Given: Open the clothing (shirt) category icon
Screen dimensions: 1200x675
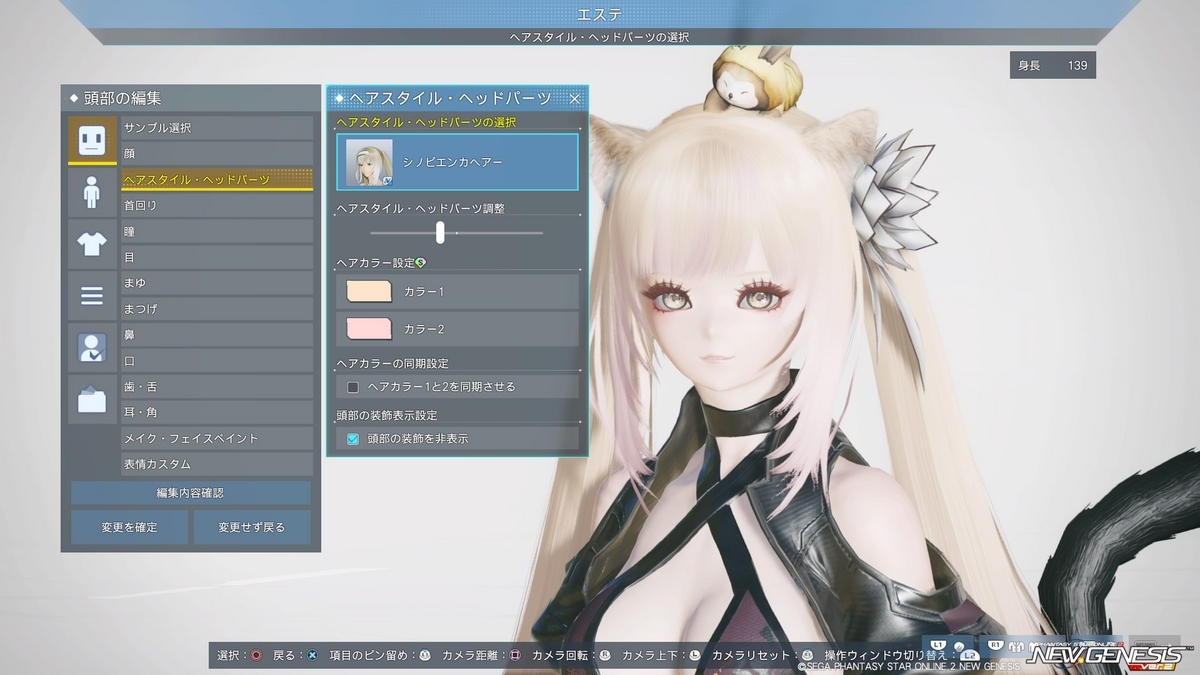Looking at the screenshot, I should (x=92, y=244).
